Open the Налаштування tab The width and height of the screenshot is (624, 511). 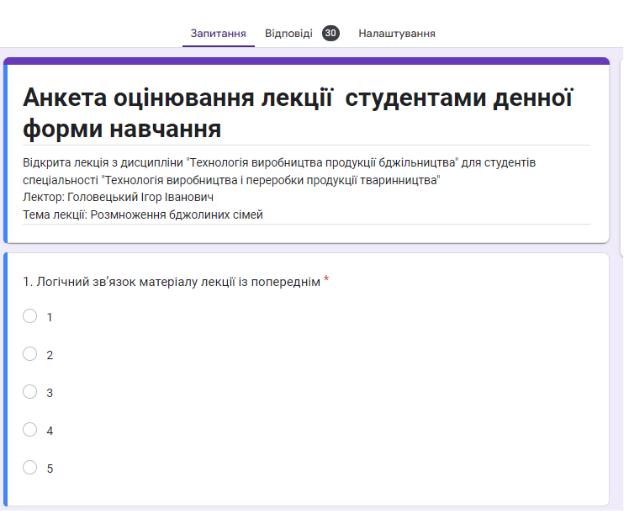click(x=397, y=33)
